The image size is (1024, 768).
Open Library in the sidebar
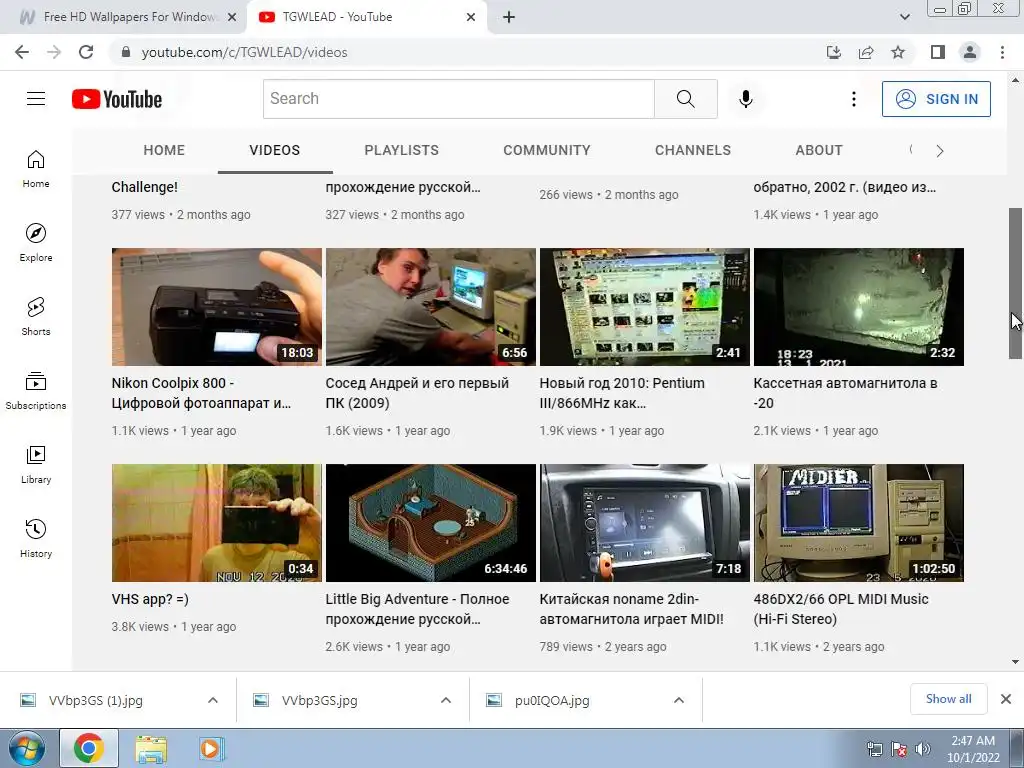point(36,464)
